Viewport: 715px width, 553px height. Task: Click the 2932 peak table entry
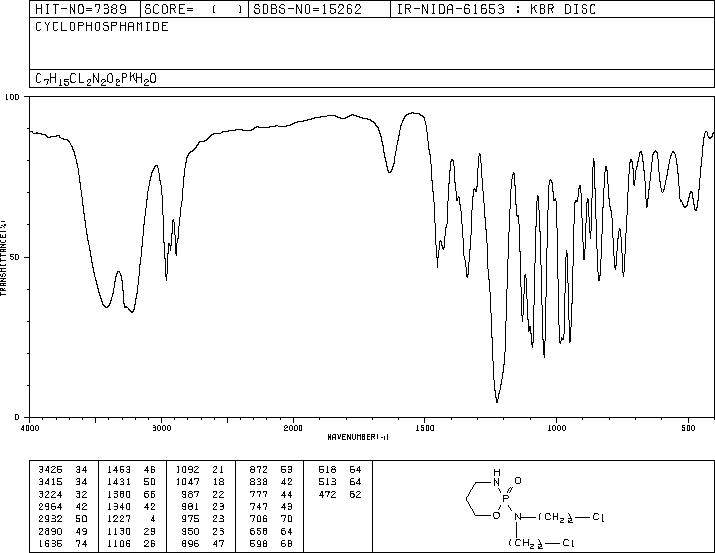[x=50, y=519]
